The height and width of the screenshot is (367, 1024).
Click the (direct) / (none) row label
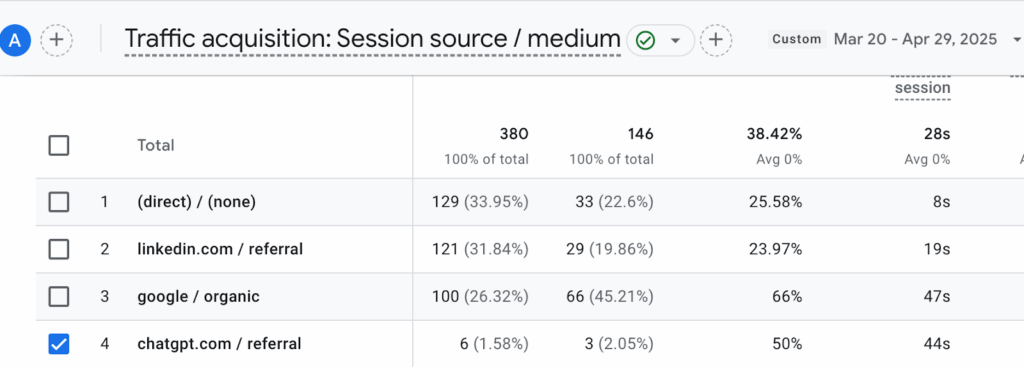coord(197,202)
